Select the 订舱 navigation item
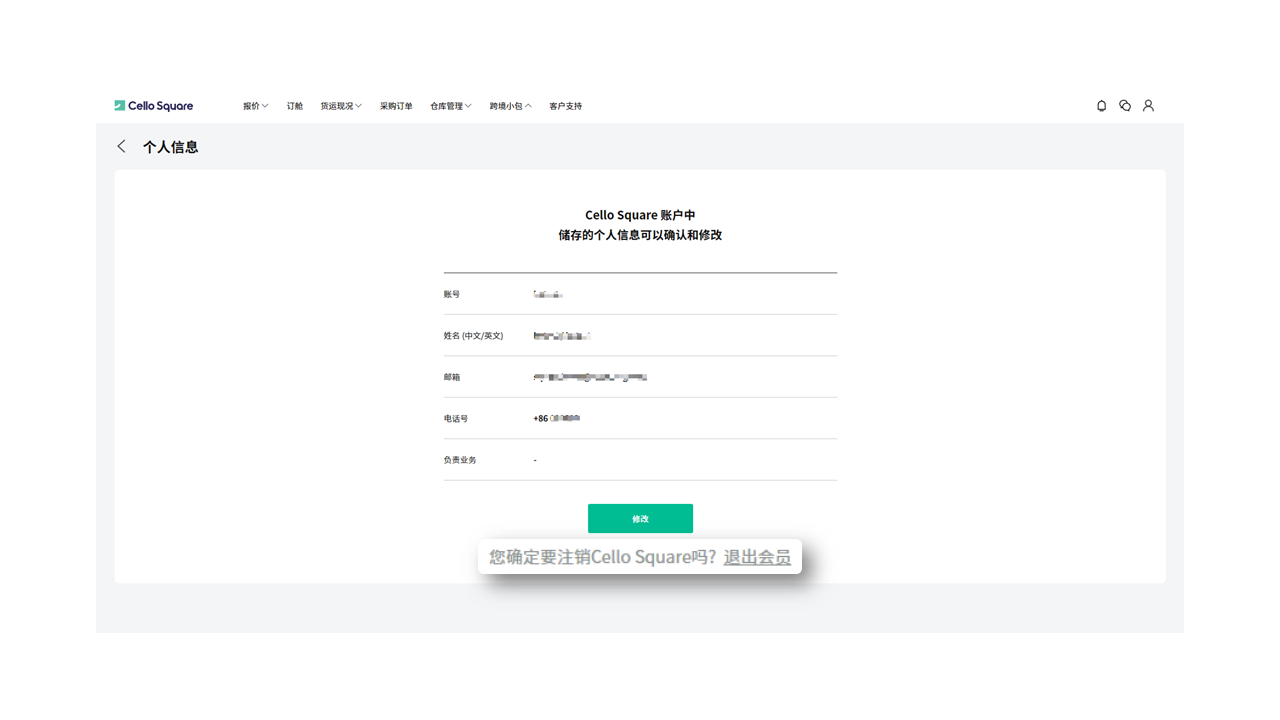1280x720 pixels. pyautogui.click(x=294, y=105)
